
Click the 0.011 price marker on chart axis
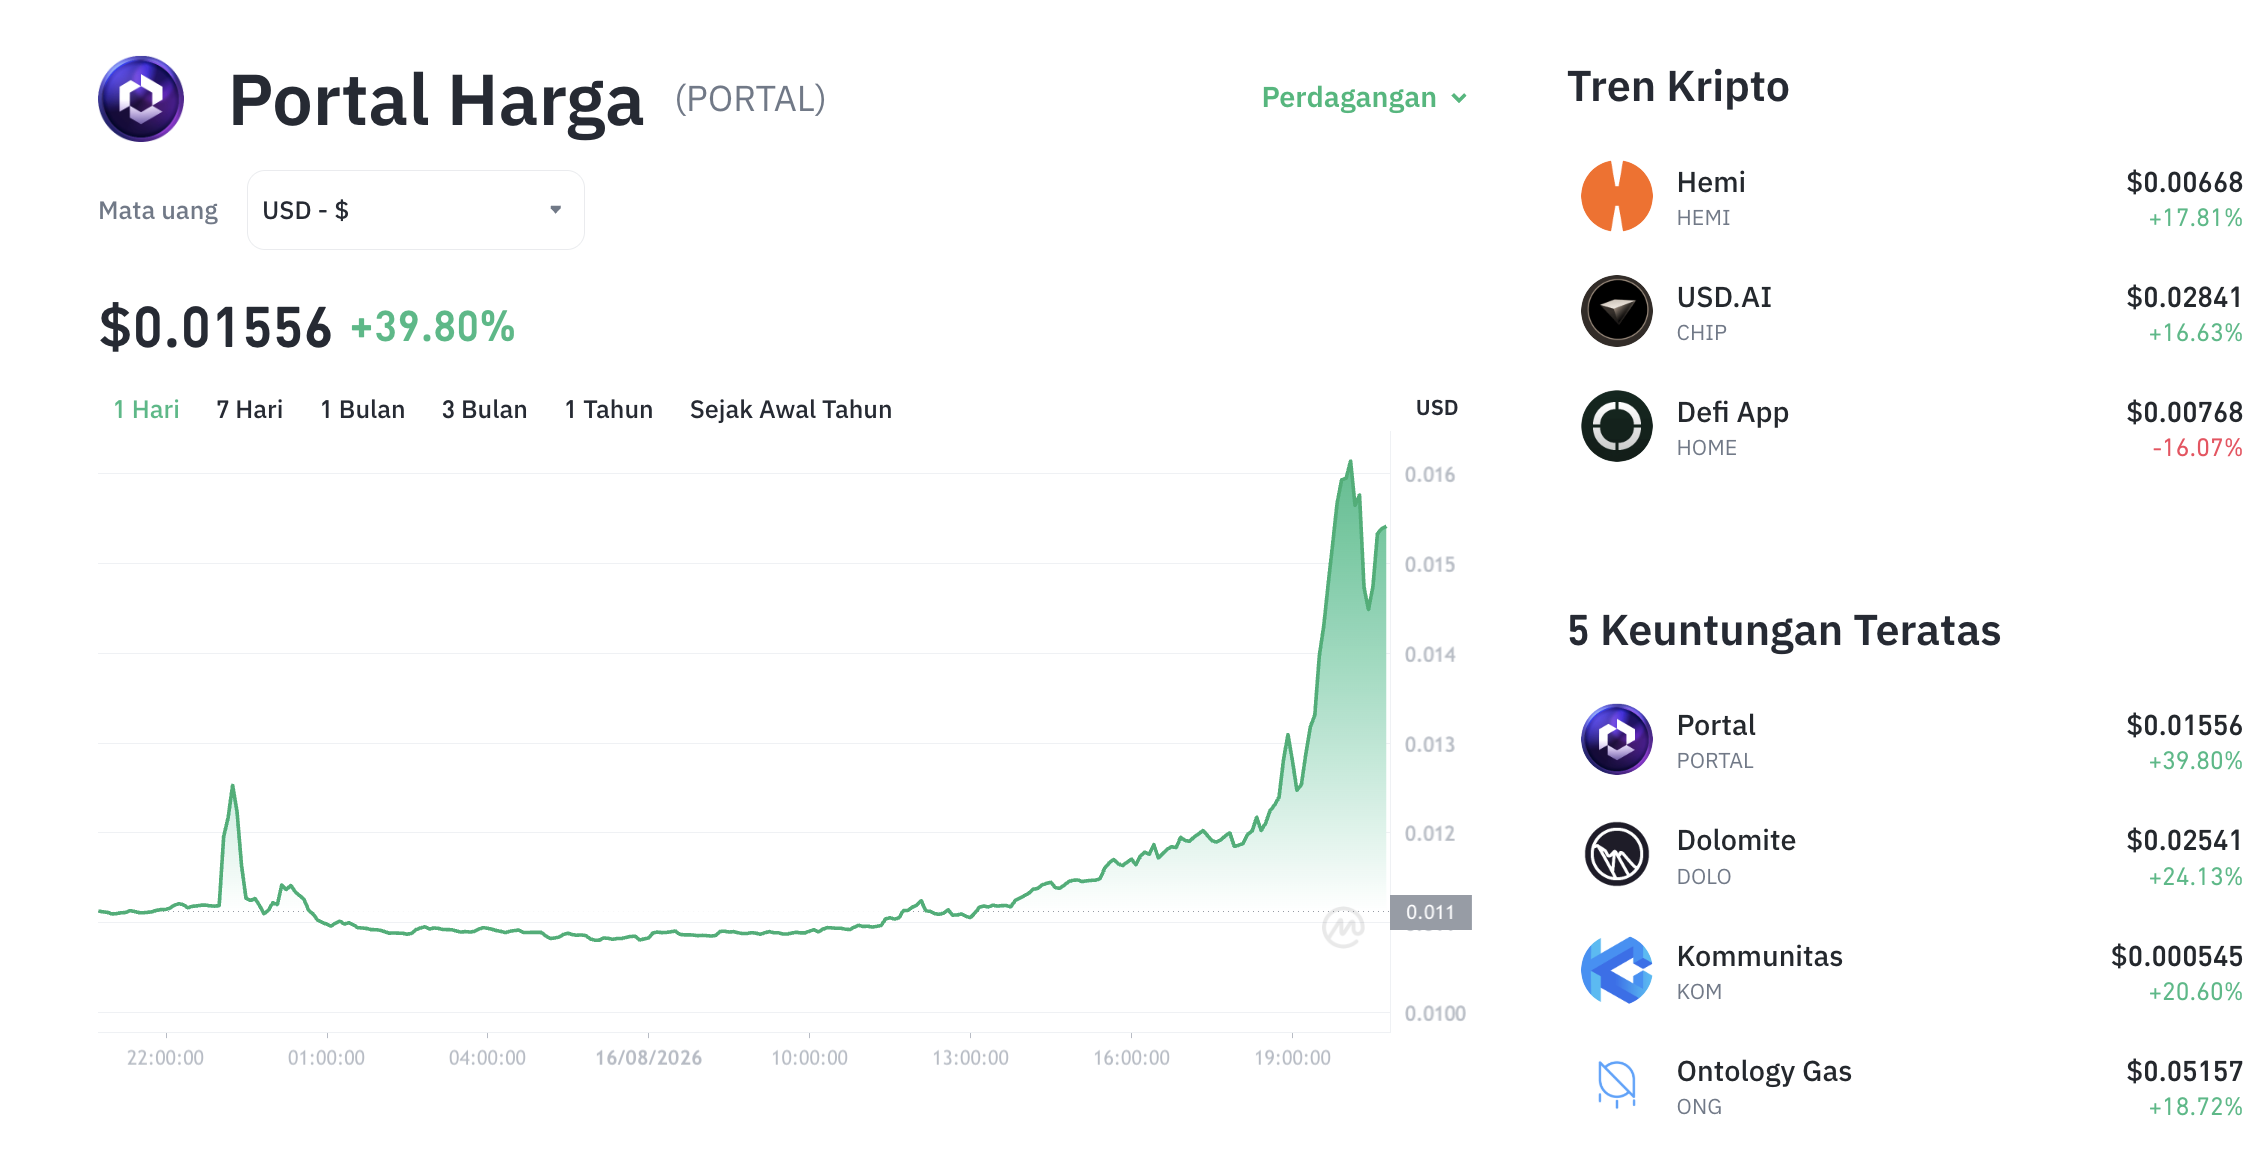1430,912
